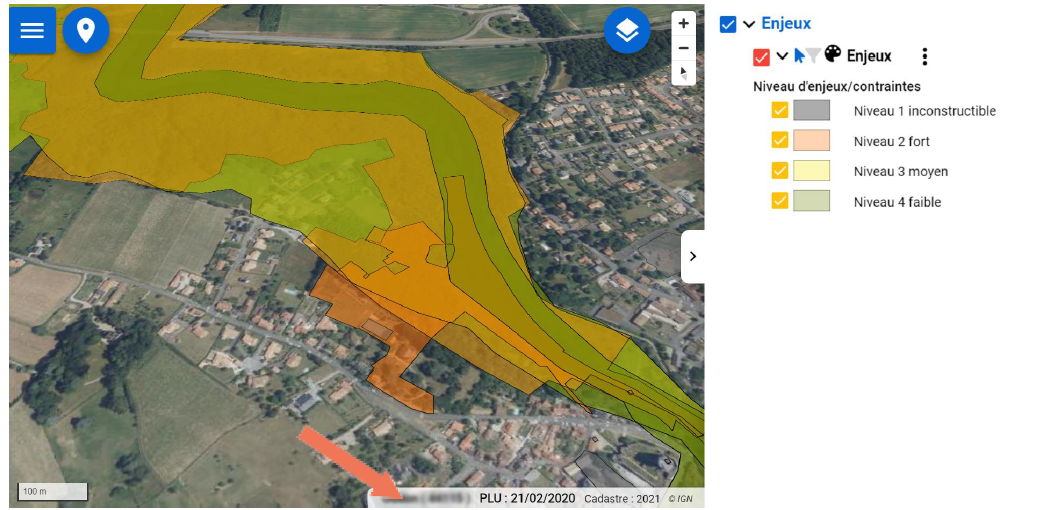Uncheck Niveau 1 inconstructible checkbox
The width and height of the screenshot is (1048, 510).
[780, 111]
